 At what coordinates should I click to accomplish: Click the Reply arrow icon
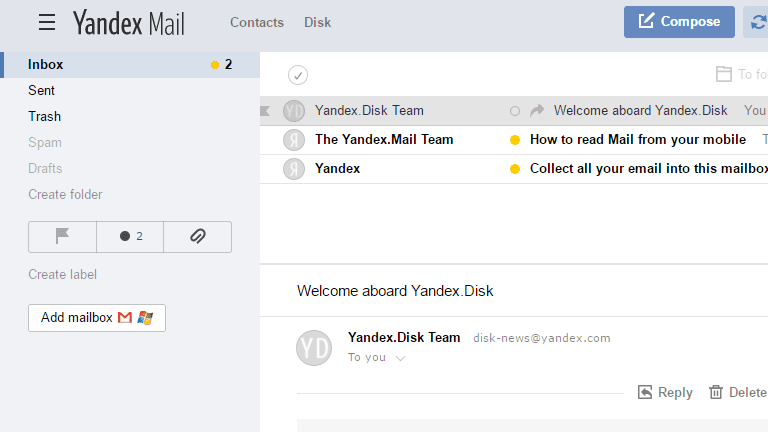pos(645,392)
